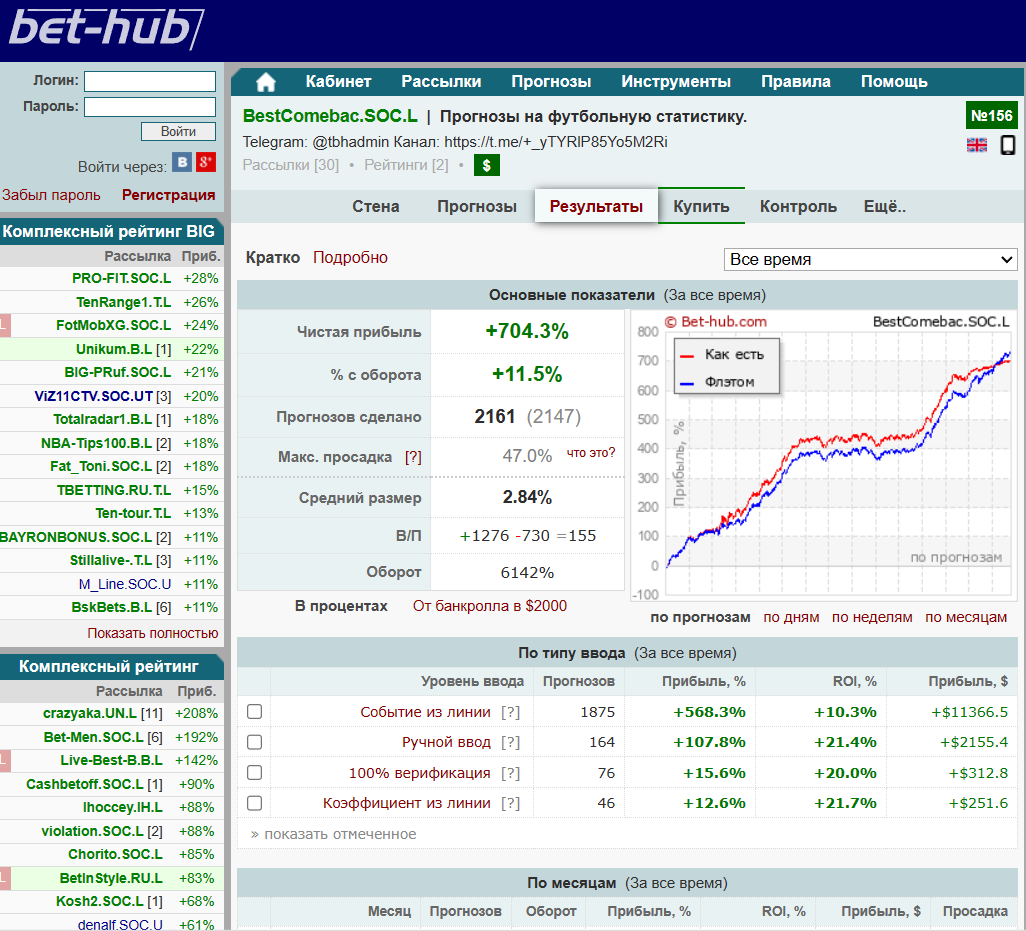Click inside the Логин input field

[x=150, y=82]
